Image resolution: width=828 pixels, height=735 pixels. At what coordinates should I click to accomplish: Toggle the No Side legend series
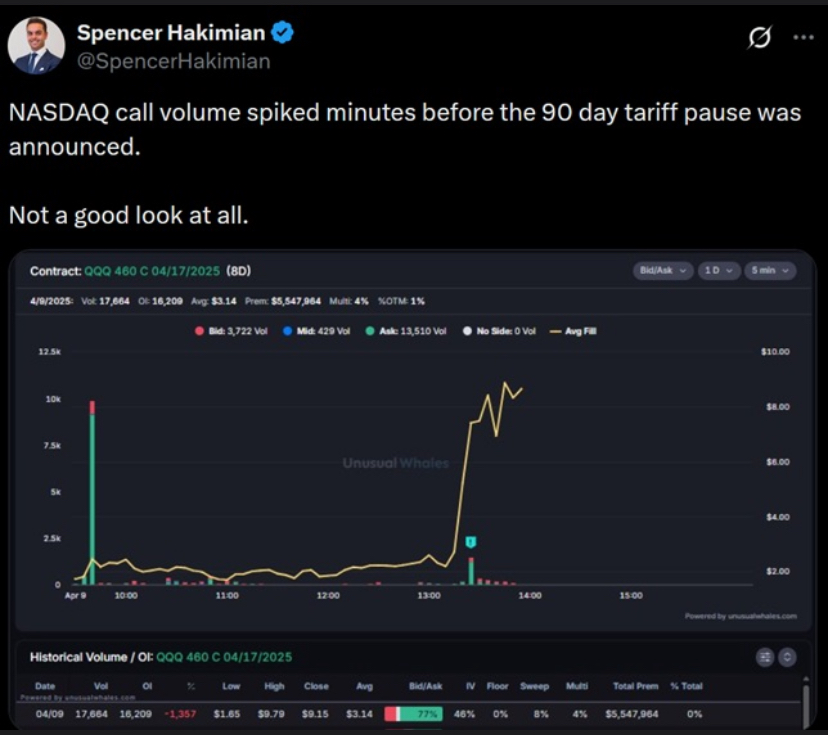pyautogui.click(x=499, y=331)
